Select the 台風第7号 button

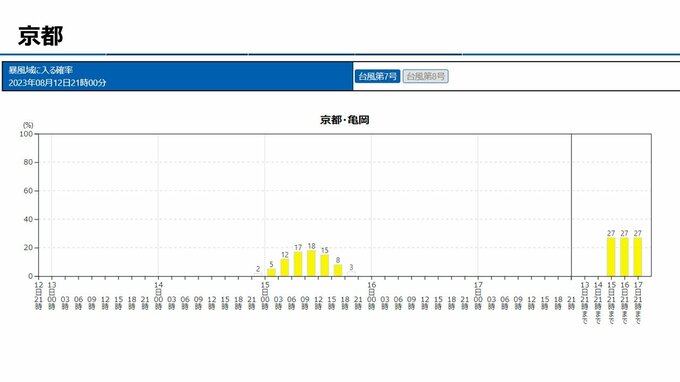point(377,76)
